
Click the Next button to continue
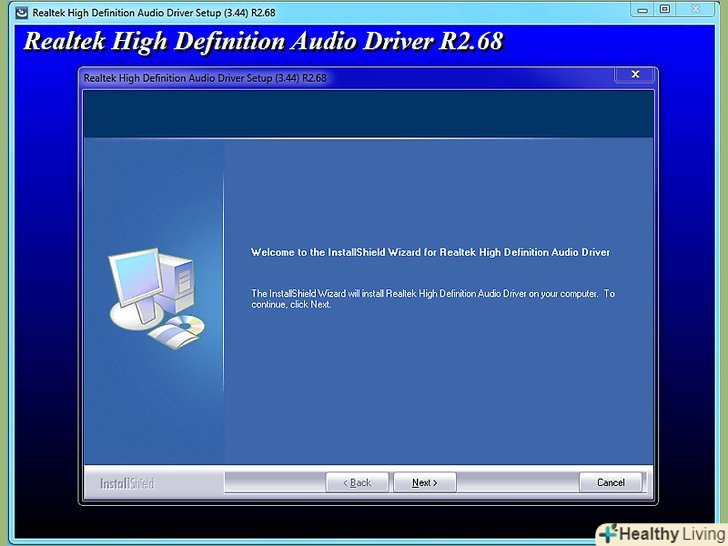point(424,482)
